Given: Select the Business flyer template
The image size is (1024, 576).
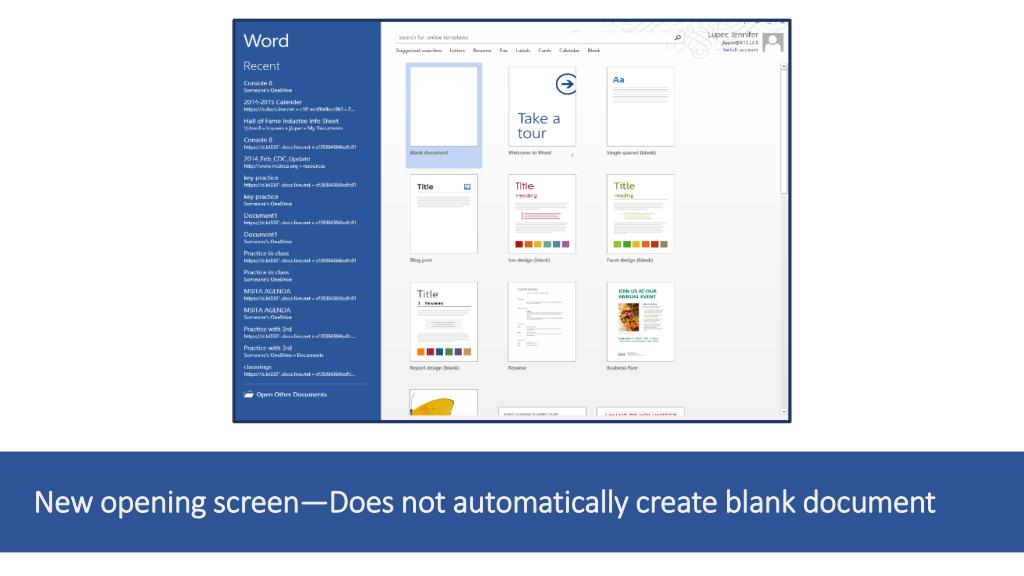Looking at the screenshot, I should 640,322.
